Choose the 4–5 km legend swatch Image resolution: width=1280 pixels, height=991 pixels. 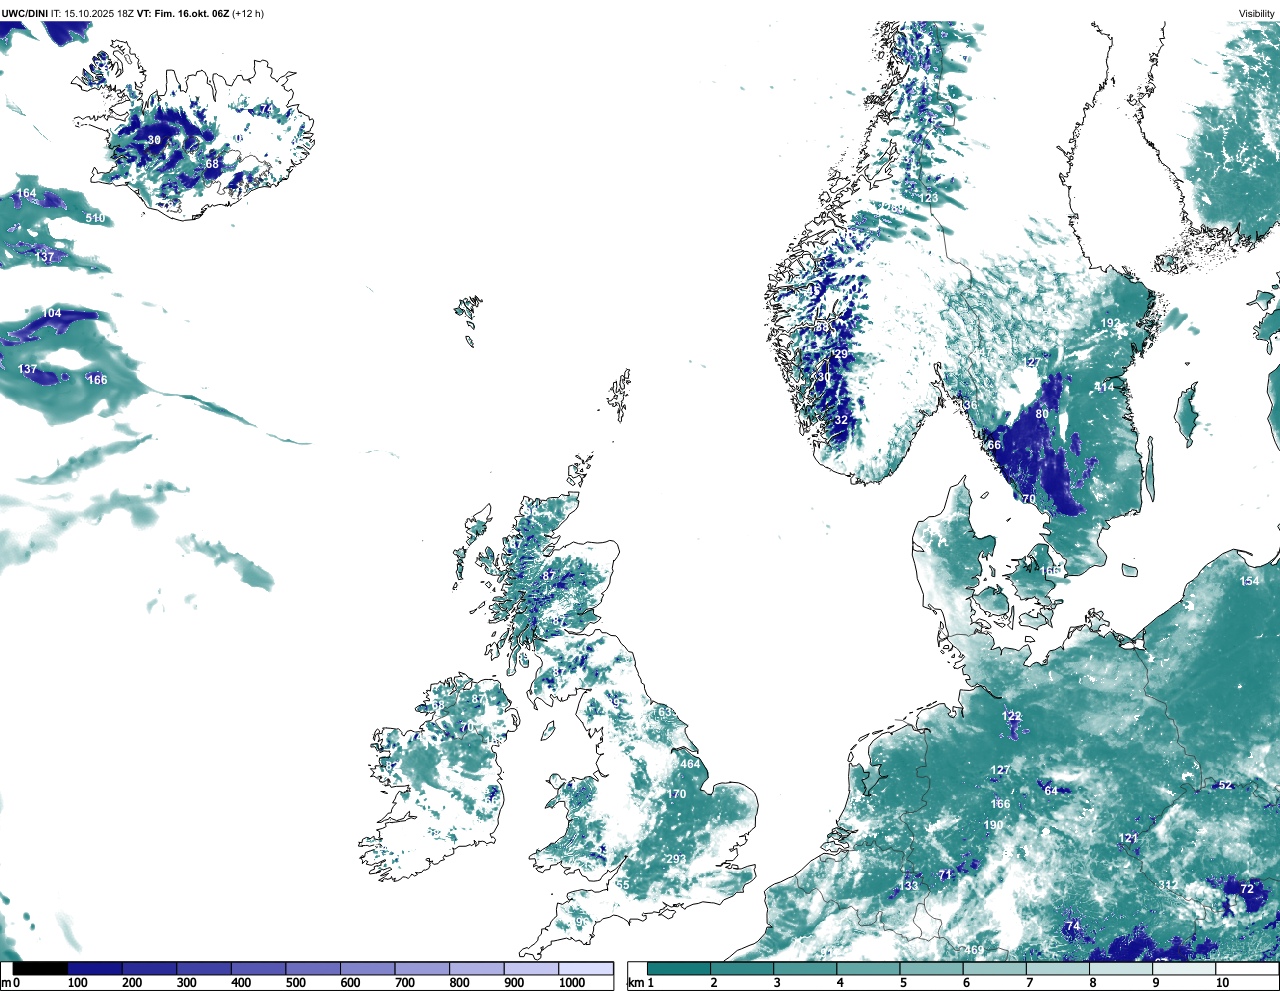click(x=869, y=969)
